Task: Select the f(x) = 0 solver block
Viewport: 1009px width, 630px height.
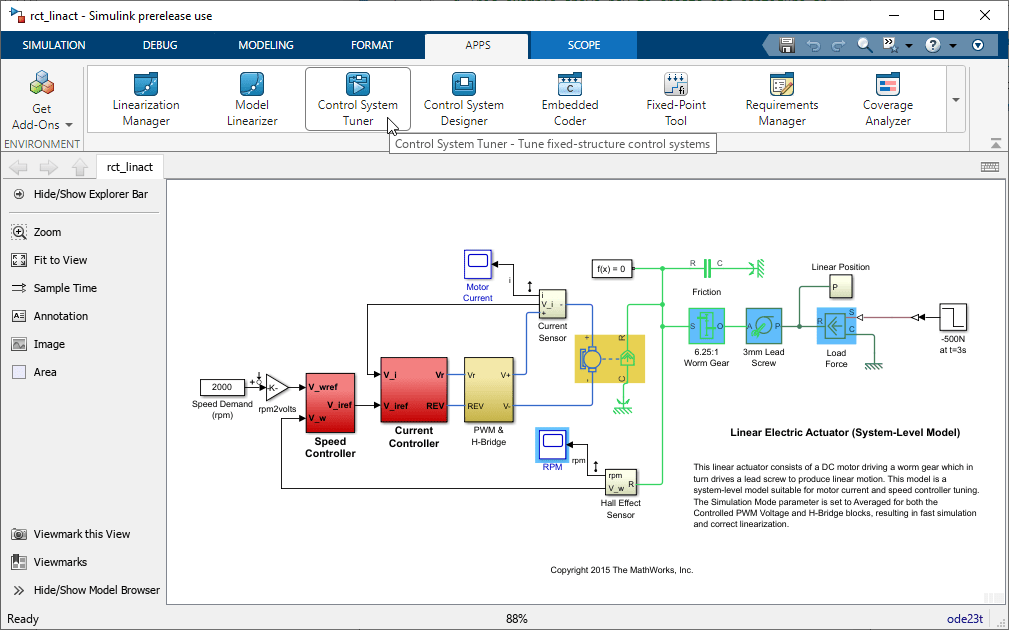Action: pos(611,269)
